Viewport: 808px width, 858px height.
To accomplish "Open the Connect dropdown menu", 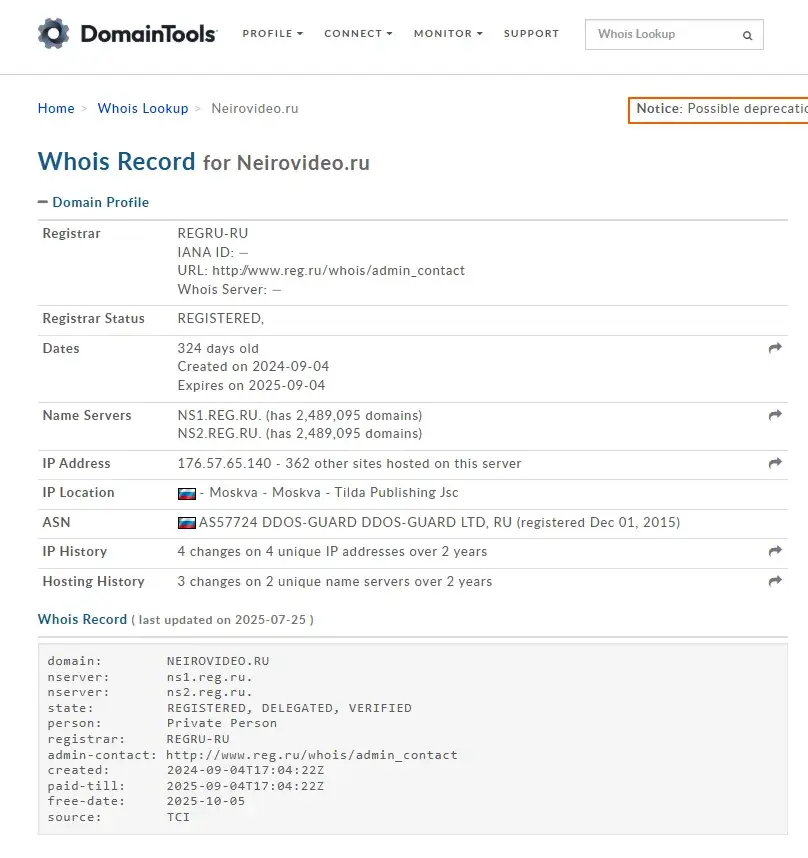I will 358,33.
